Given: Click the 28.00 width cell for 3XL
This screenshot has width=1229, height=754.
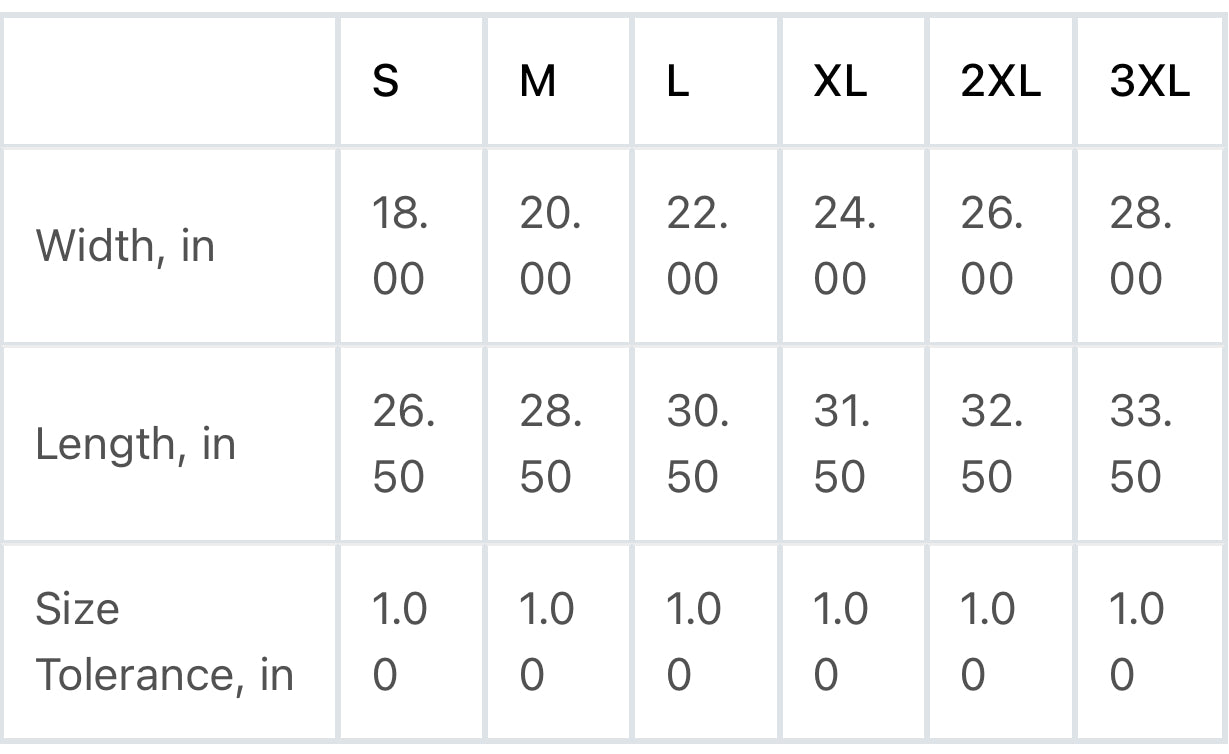Looking at the screenshot, I should 1140,247.
